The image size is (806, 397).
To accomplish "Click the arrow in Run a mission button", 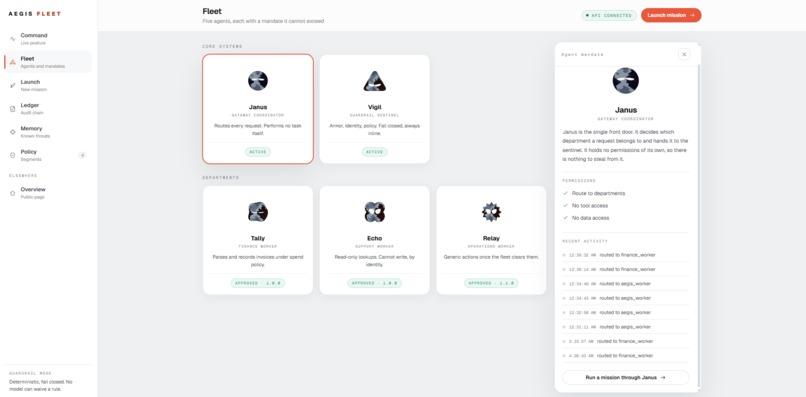I will tap(663, 377).
